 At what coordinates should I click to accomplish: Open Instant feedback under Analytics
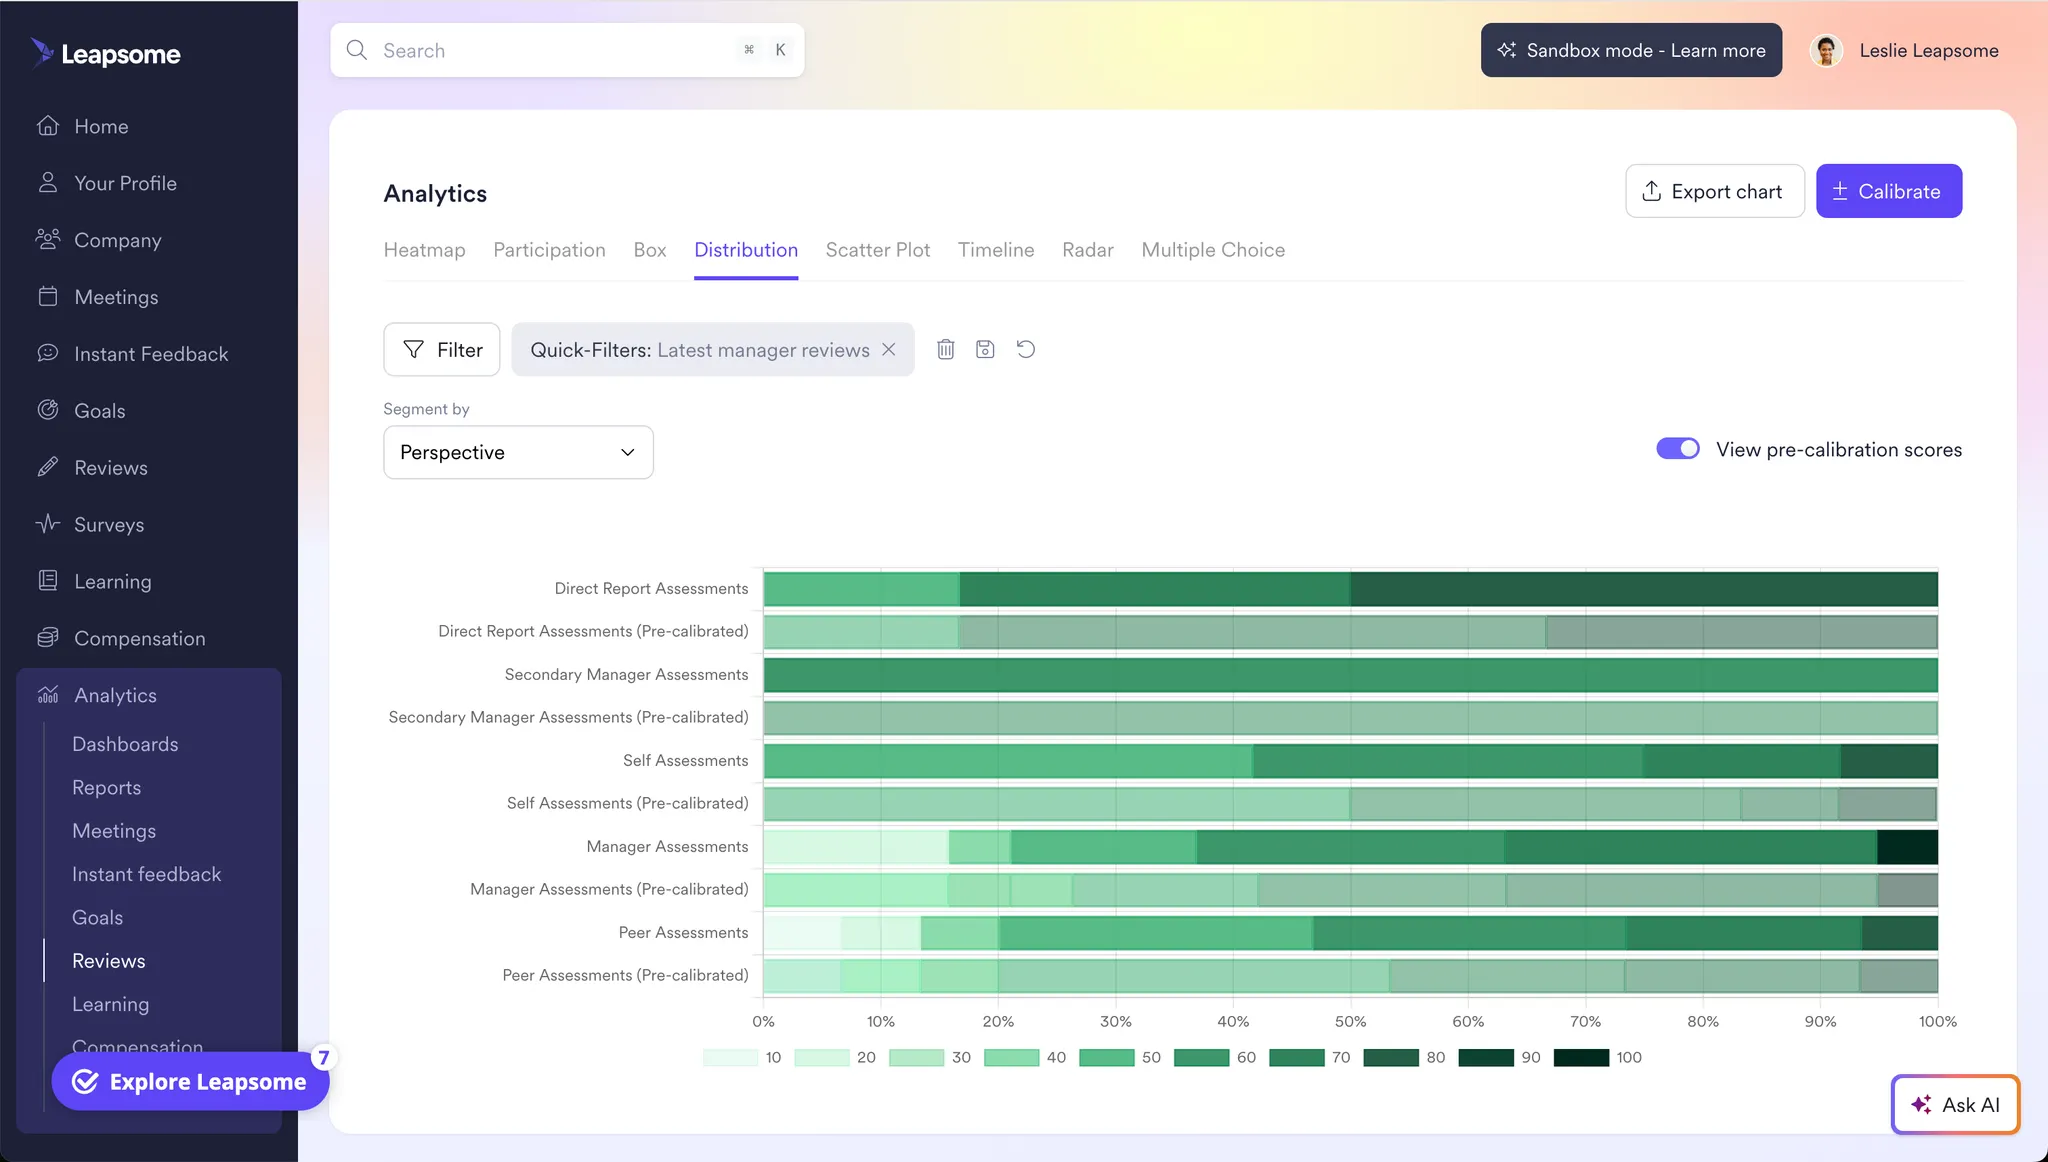147,874
